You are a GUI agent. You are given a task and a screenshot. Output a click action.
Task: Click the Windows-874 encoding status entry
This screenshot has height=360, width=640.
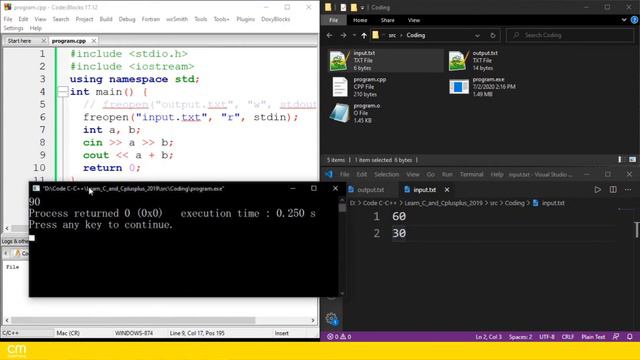point(133,333)
